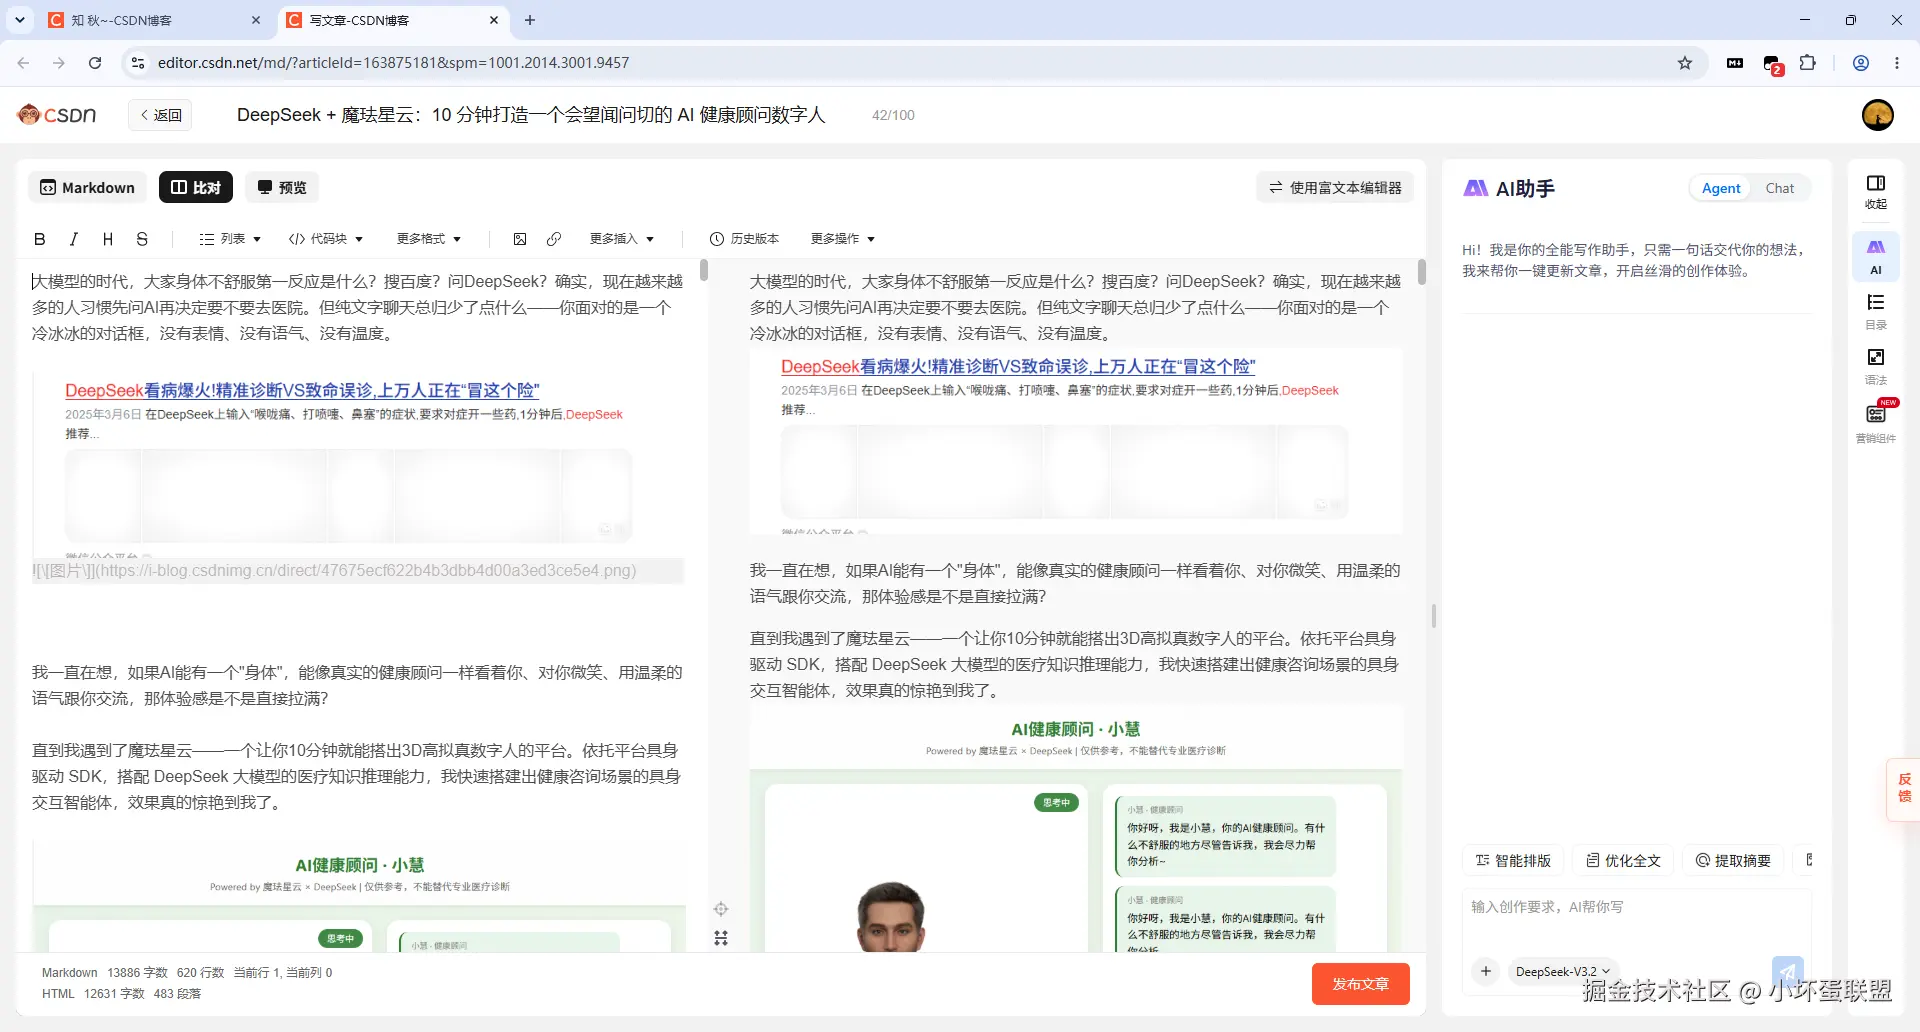This screenshot has width=1920, height=1032.
Task: Click the AI健康顾问 screenshot in preview pane
Action: 1076,830
